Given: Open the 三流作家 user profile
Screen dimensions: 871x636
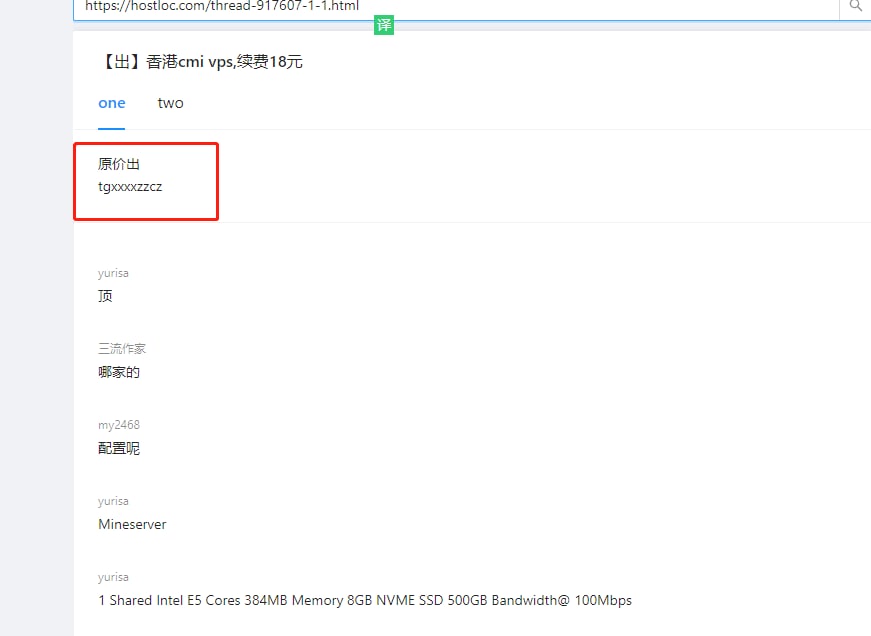Looking at the screenshot, I should point(122,349).
